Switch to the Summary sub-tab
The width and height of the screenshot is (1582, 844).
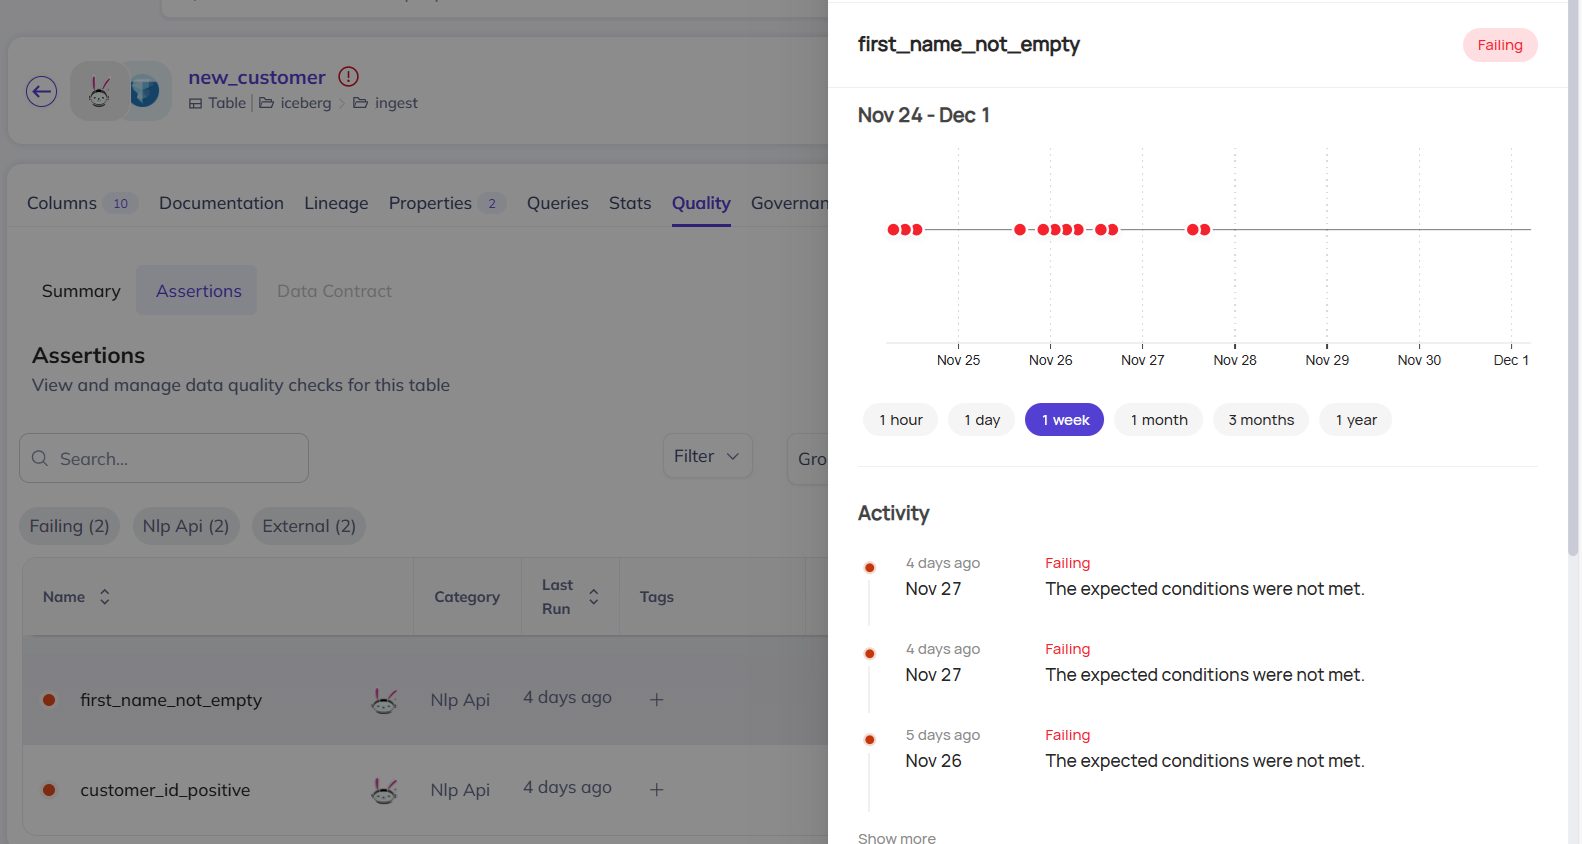81,291
